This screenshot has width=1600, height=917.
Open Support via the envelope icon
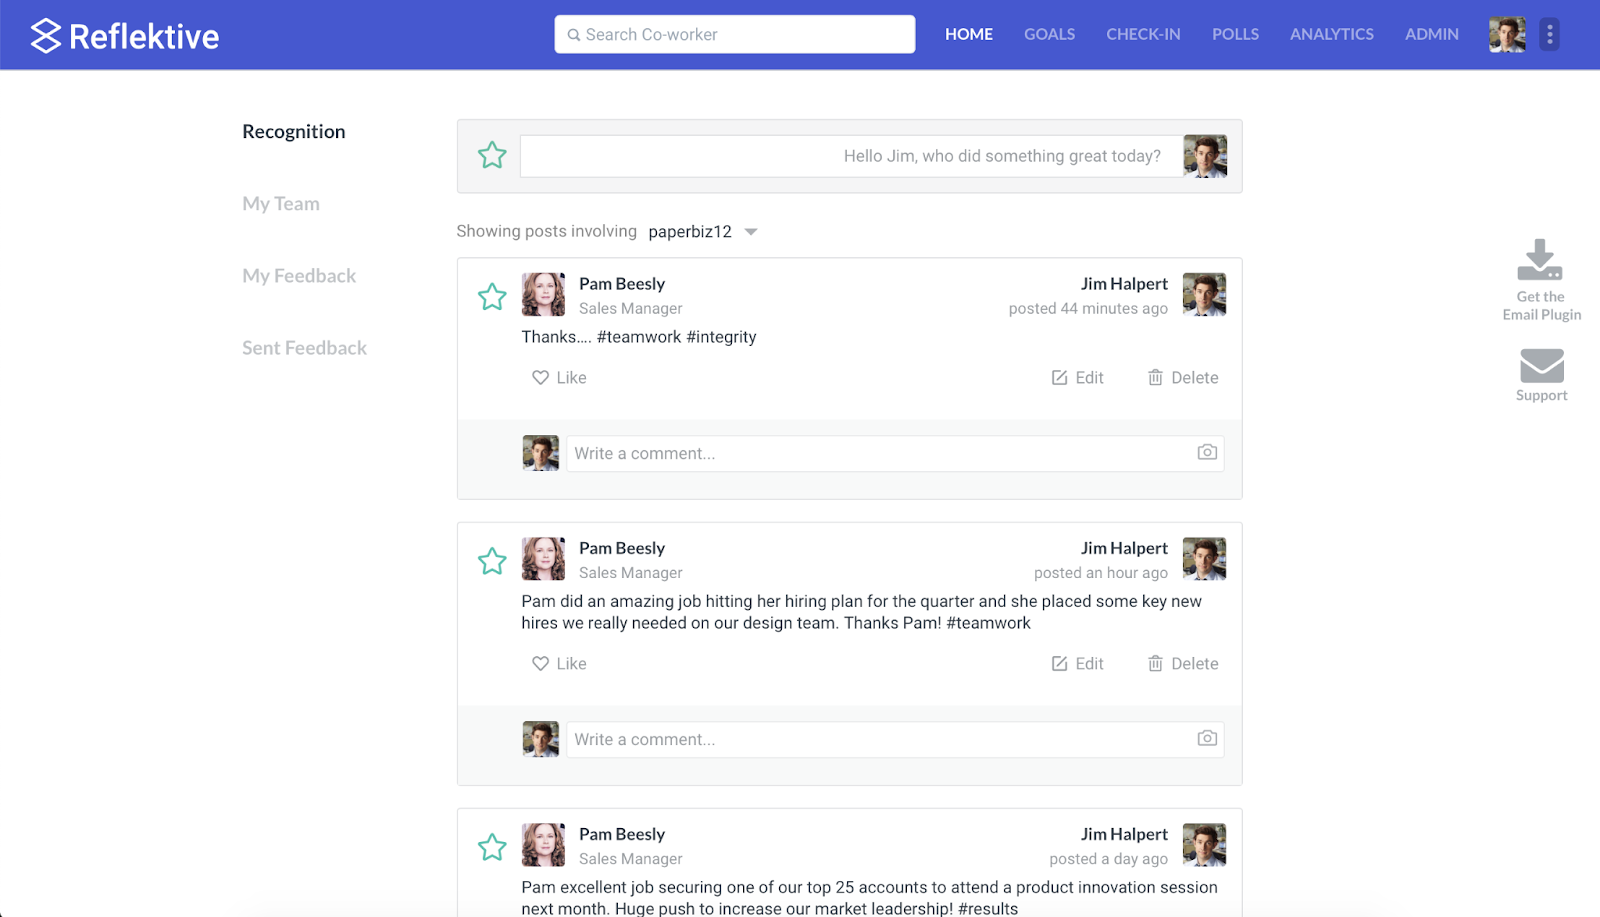[1539, 366]
